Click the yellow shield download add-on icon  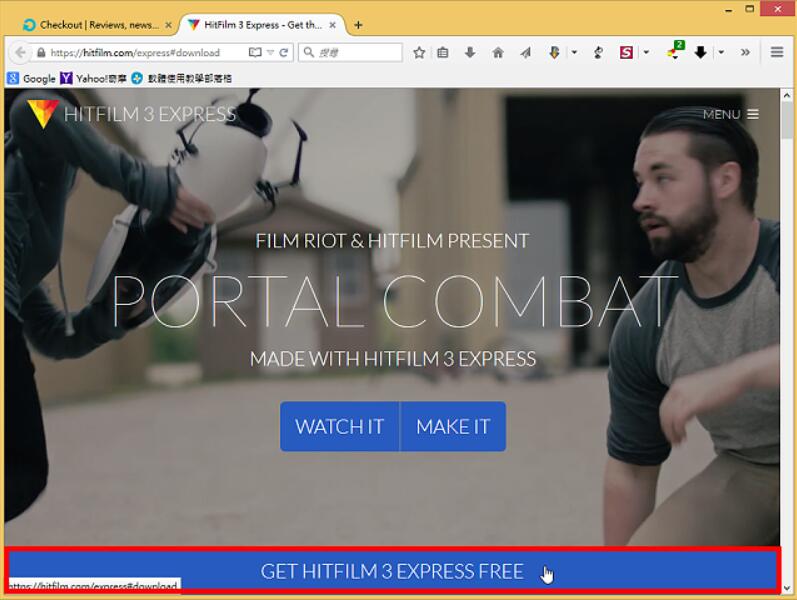(555, 52)
